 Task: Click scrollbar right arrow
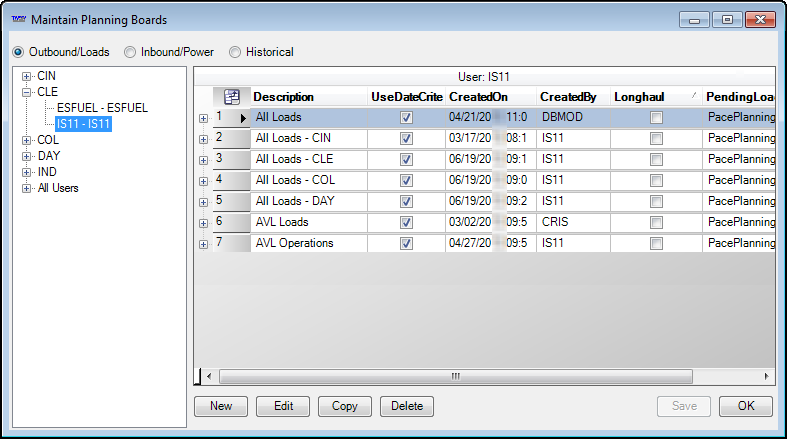(x=766, y=376)
